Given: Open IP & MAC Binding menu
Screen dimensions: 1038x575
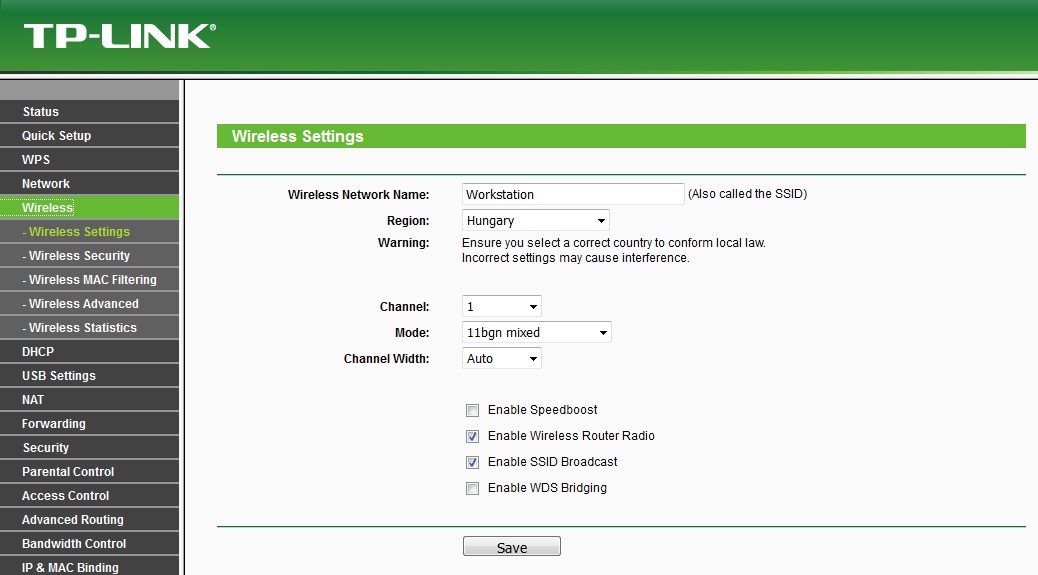Looking at the screenshot, I should [x=89, y=567].
